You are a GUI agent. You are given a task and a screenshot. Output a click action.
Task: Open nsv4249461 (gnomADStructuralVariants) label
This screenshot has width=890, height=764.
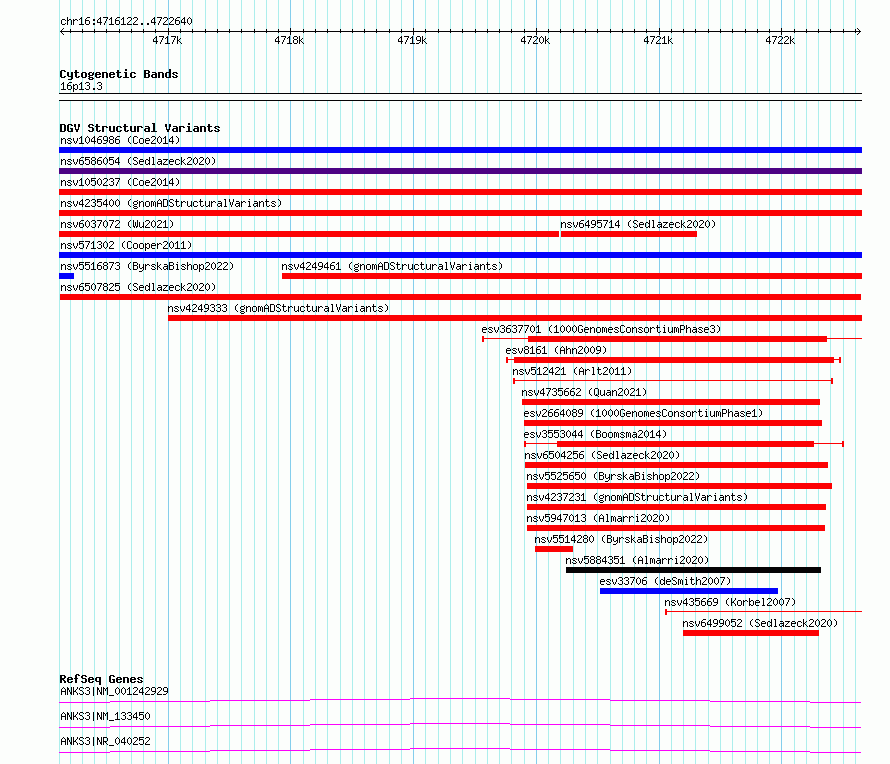click(x=392, y=266)
